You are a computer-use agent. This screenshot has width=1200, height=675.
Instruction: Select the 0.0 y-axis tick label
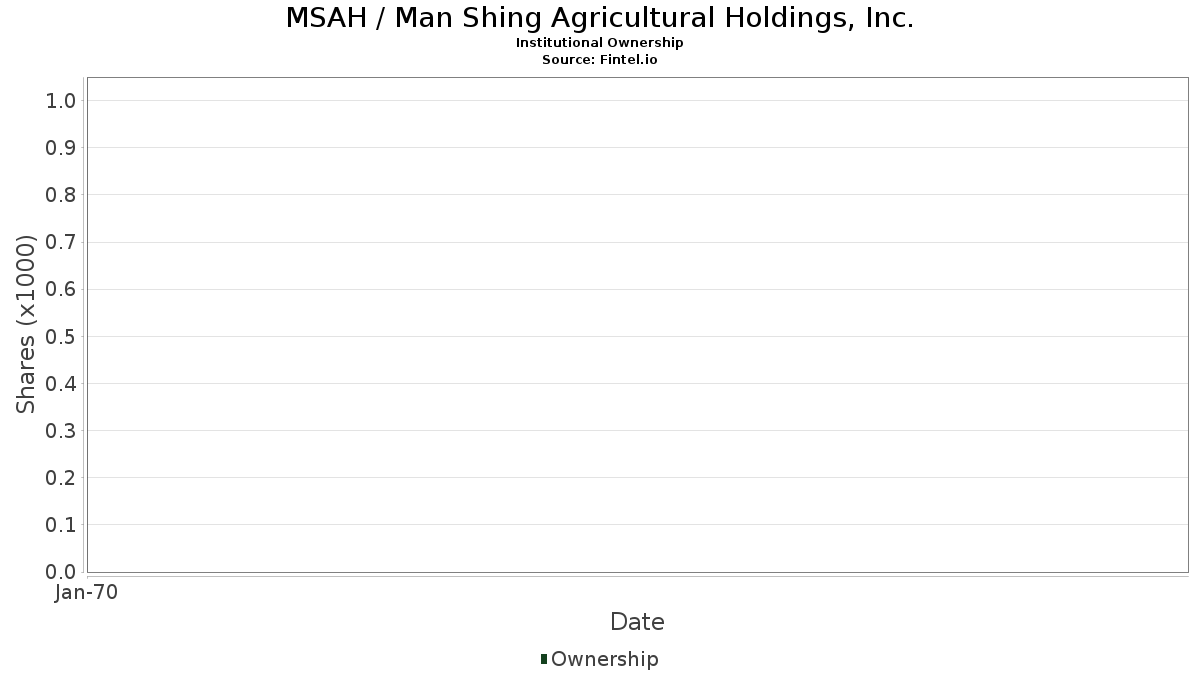click(62, 572)
